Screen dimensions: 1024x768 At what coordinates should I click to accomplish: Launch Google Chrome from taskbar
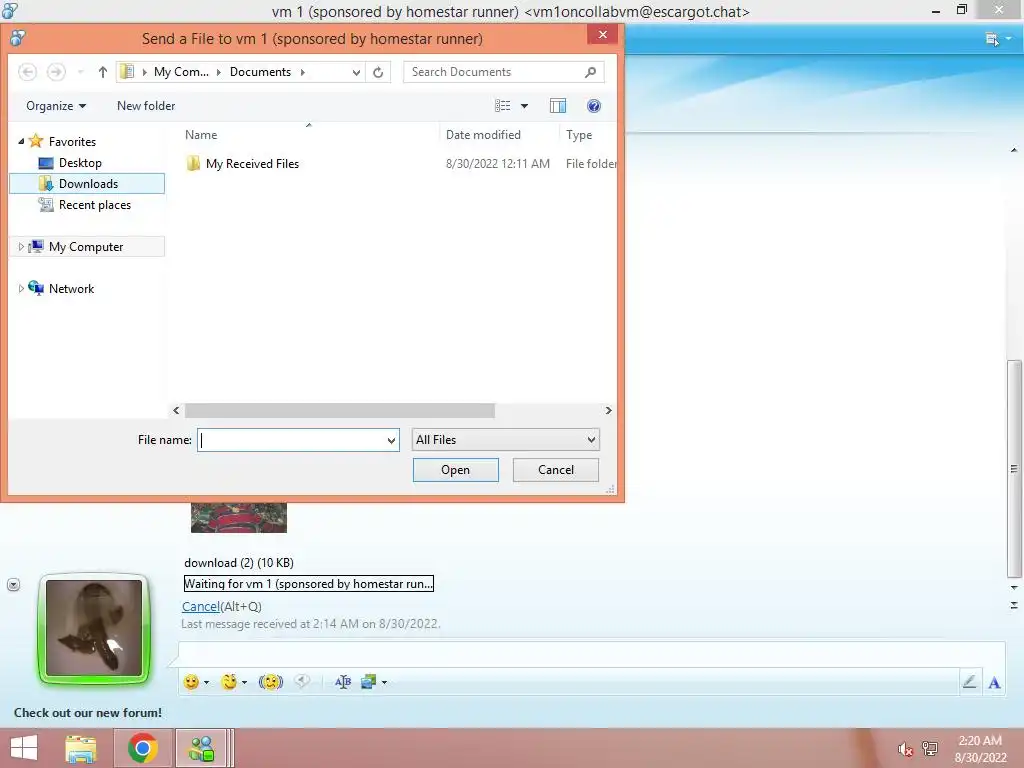click(142, 748)
